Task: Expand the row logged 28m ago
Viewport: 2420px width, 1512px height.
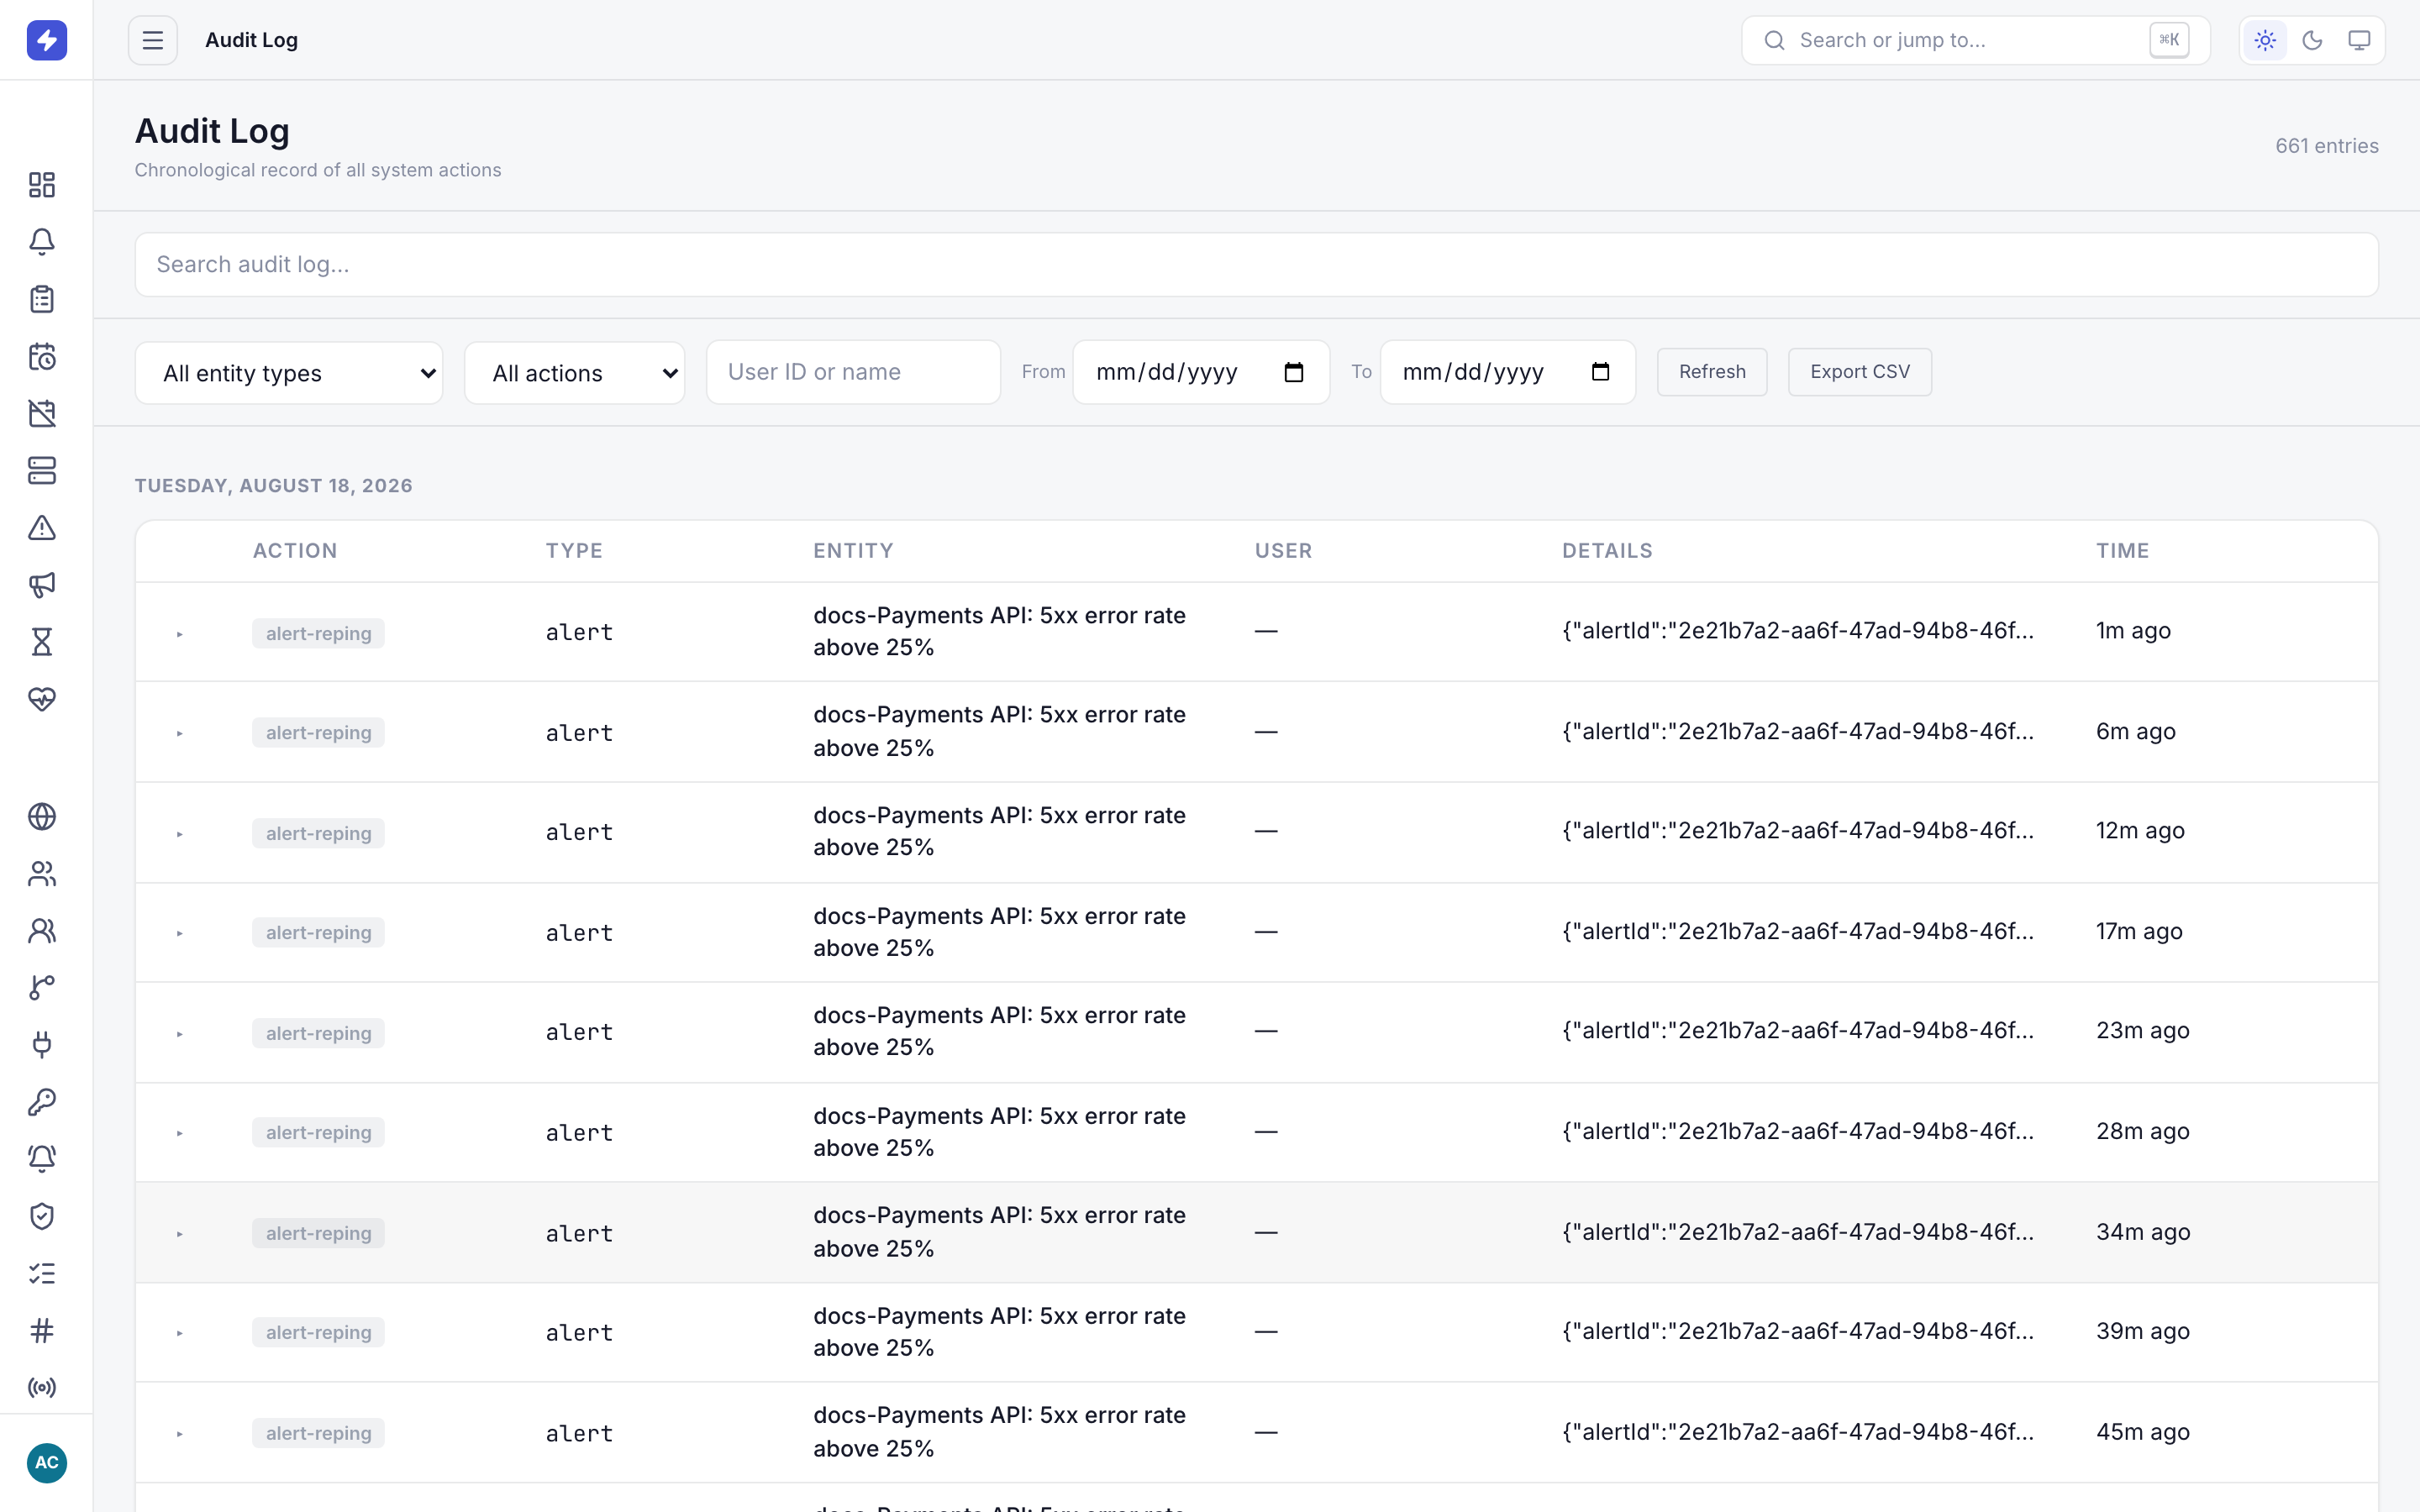Action: 180,1133
